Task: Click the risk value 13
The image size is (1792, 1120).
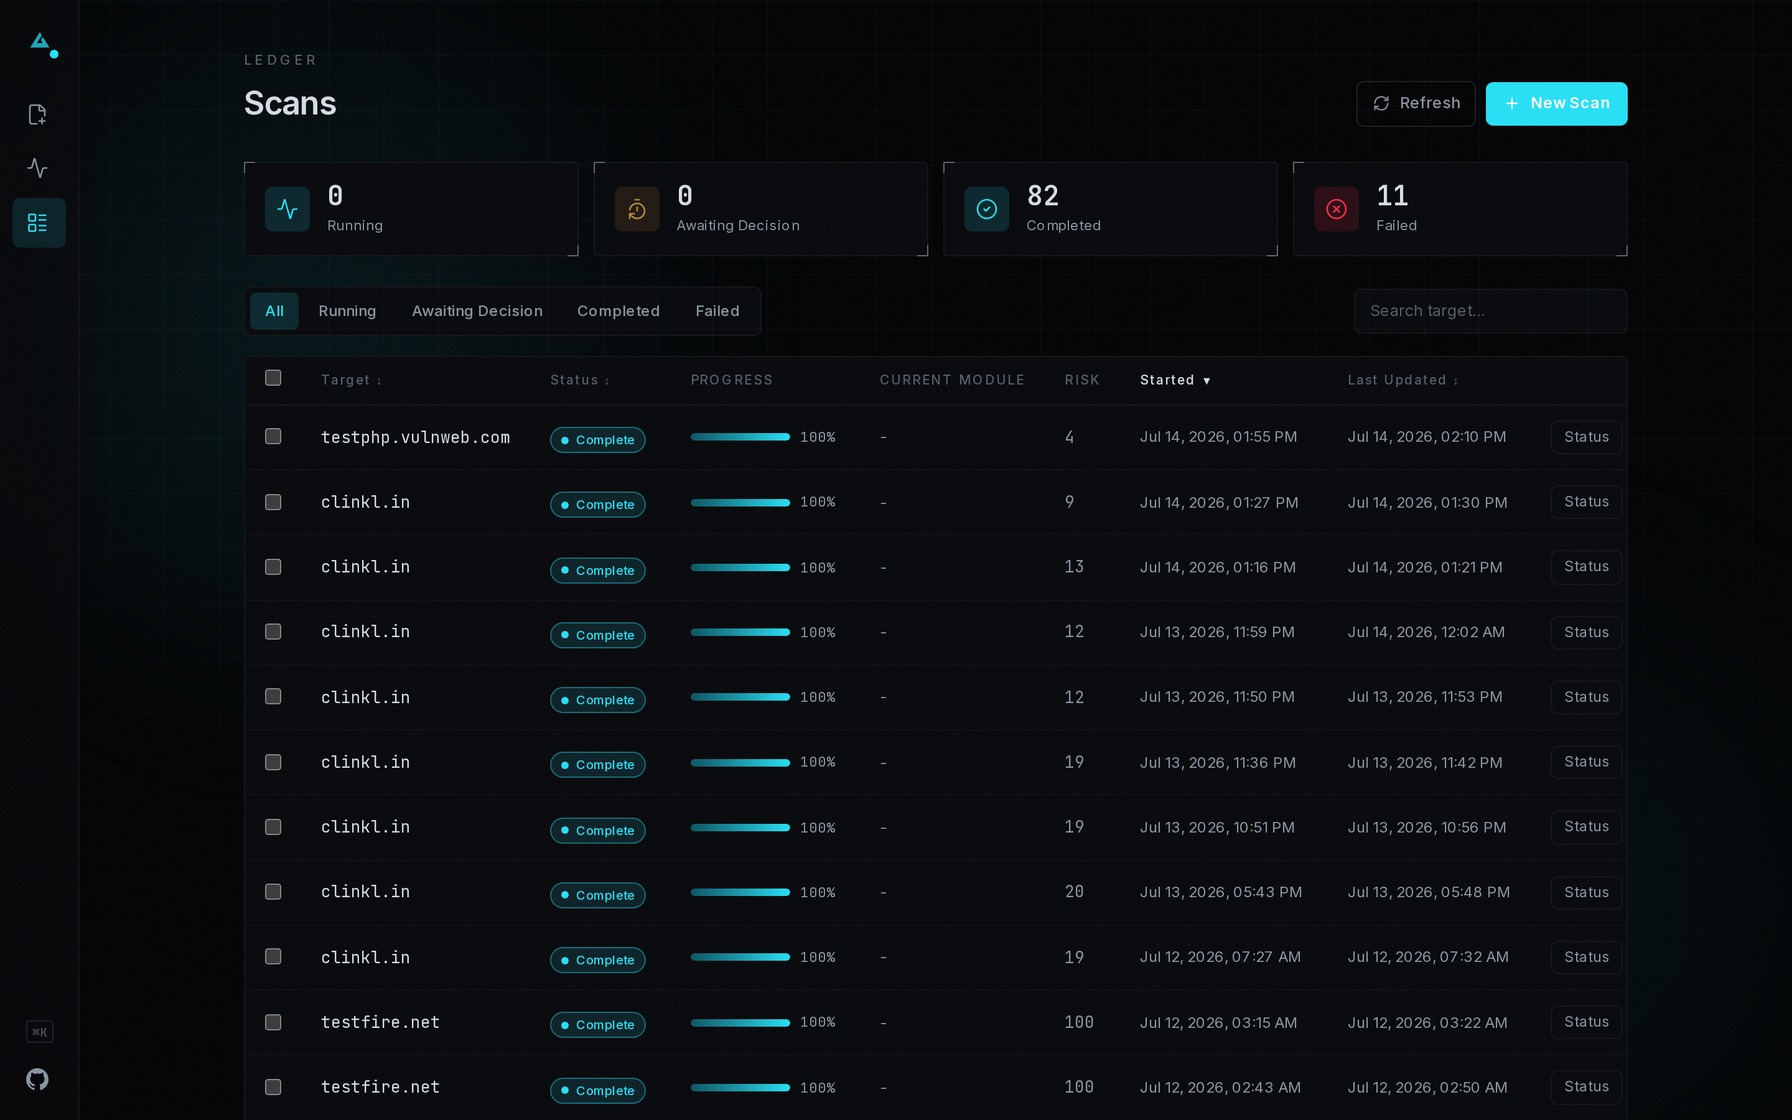Action: click(x=1074, y=567)
